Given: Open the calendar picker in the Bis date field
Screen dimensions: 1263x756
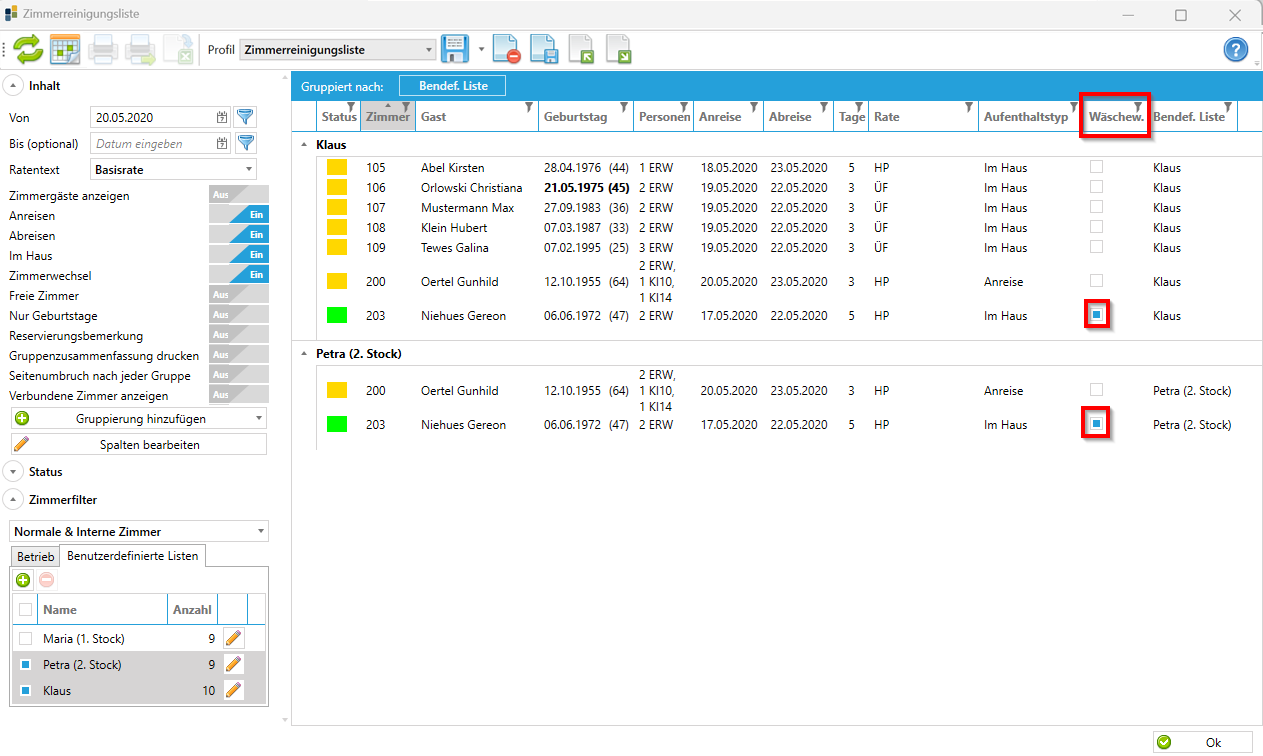Looking at the screenshot, I should [x=222, y=143].
